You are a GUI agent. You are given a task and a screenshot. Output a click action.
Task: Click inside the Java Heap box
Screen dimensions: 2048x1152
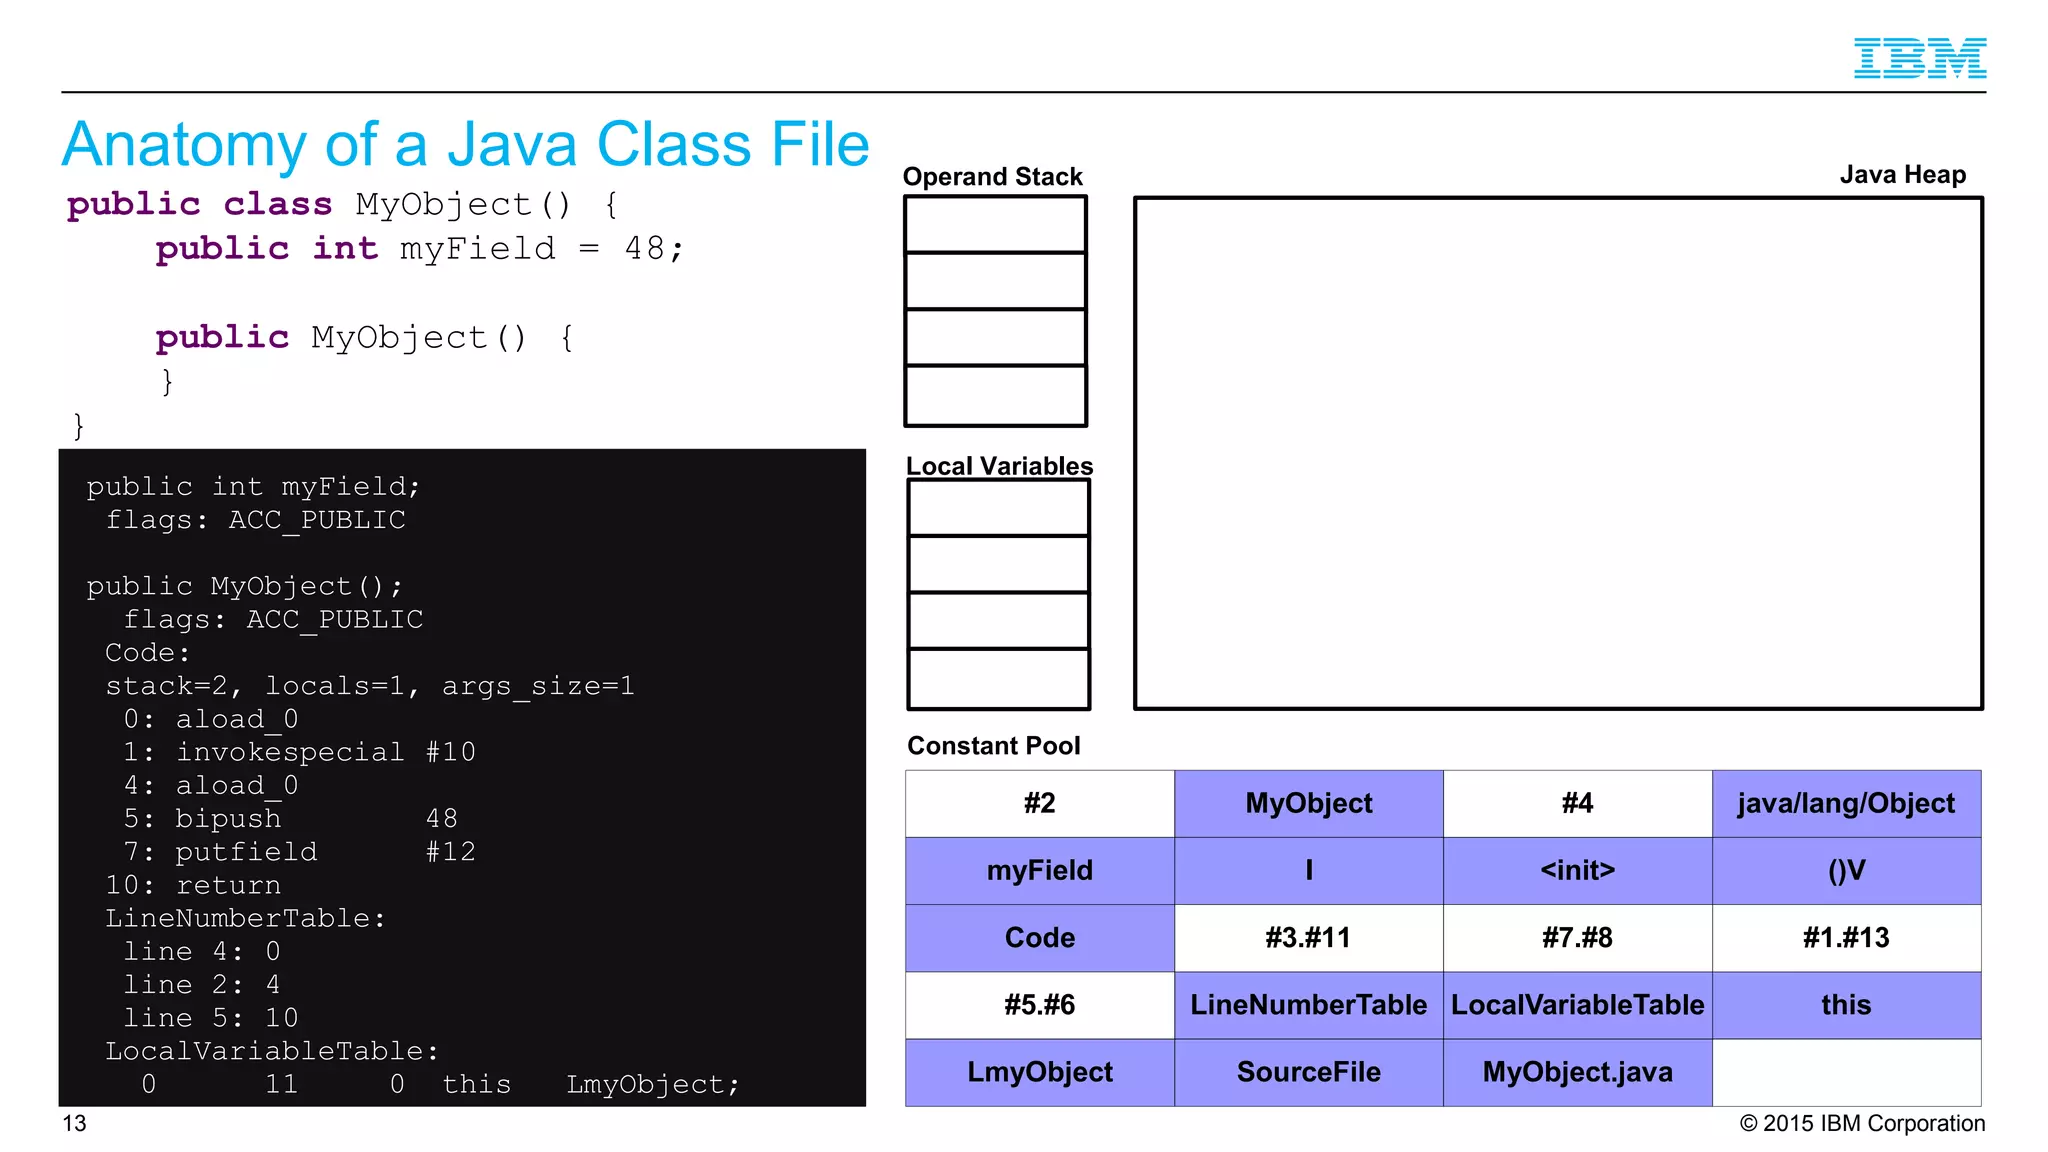click(1558, 453)
